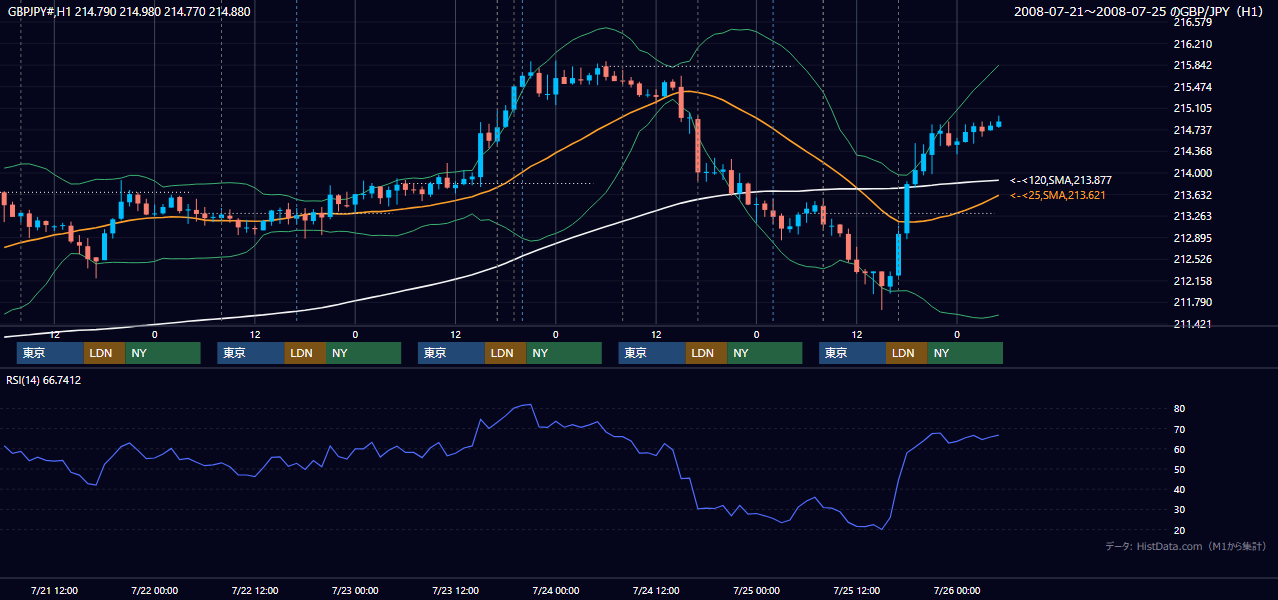The width and height of the screenshot is (1278, 600).
Task: Click price axis label 213.632
Action: 1193,195
